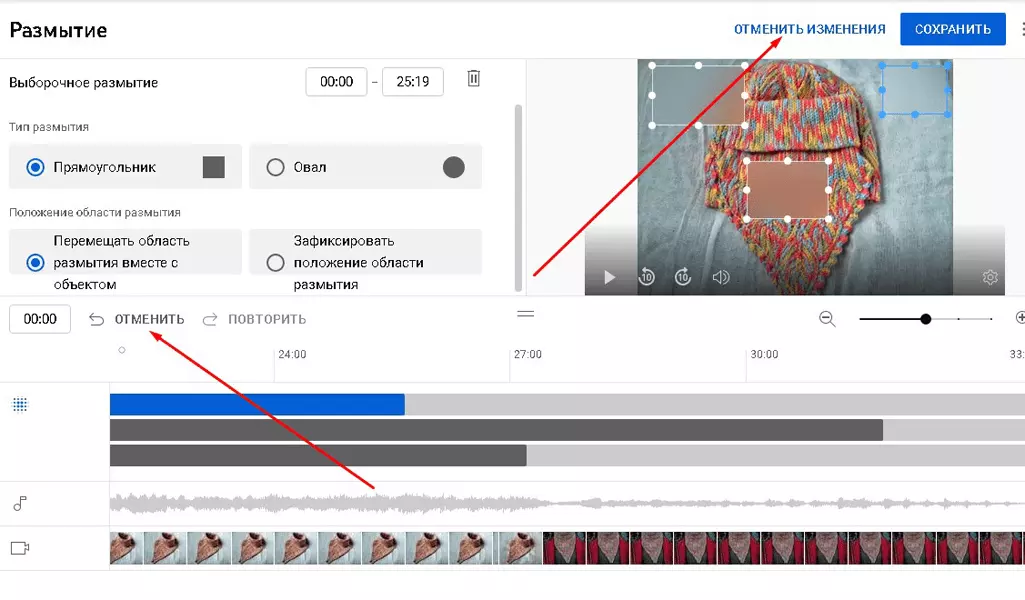This screenshot has height=600, width=1025.
Task: Skip forward 10 seconds in preview
Action: pyautogui.click(x=683, y=276)
